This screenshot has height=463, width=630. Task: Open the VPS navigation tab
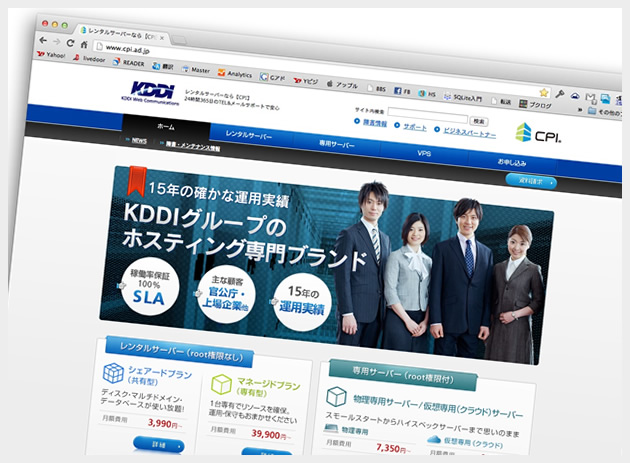click(424, 154)
